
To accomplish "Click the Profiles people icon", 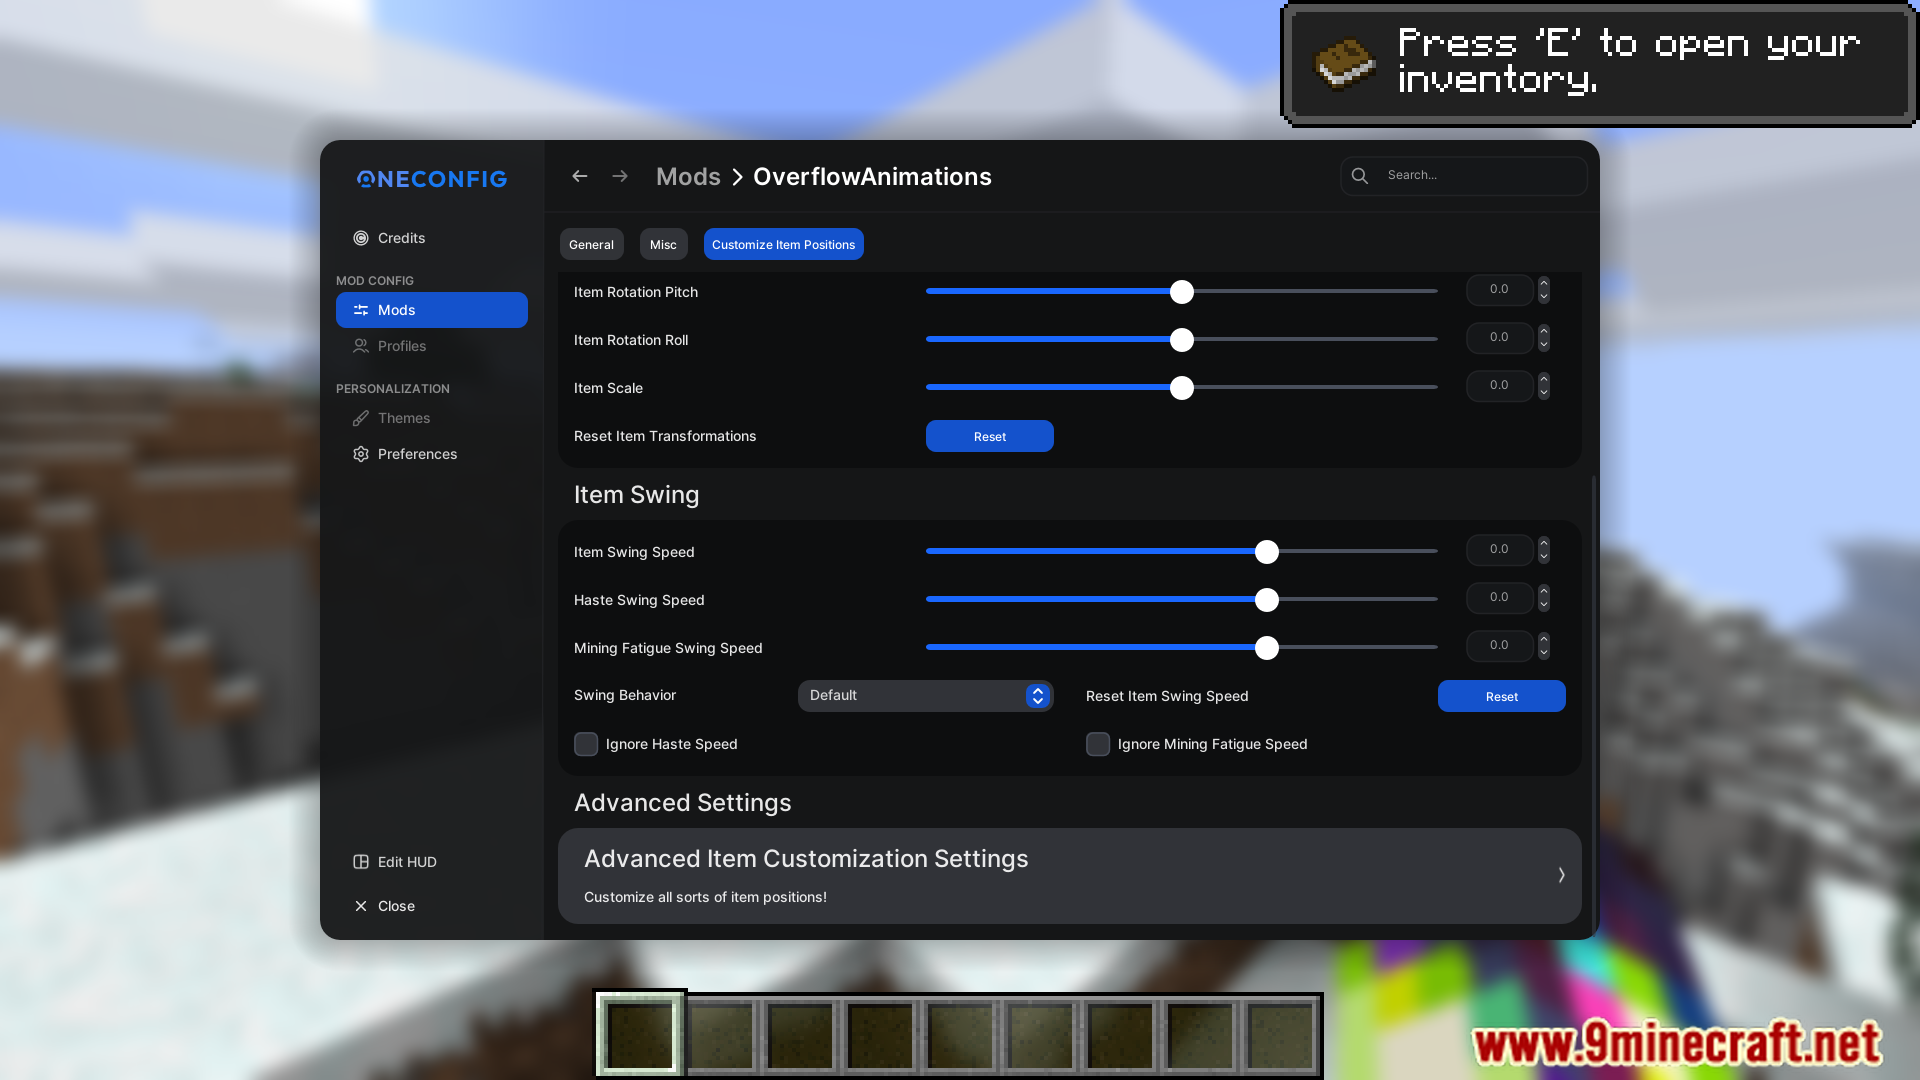I will point(361,346).
